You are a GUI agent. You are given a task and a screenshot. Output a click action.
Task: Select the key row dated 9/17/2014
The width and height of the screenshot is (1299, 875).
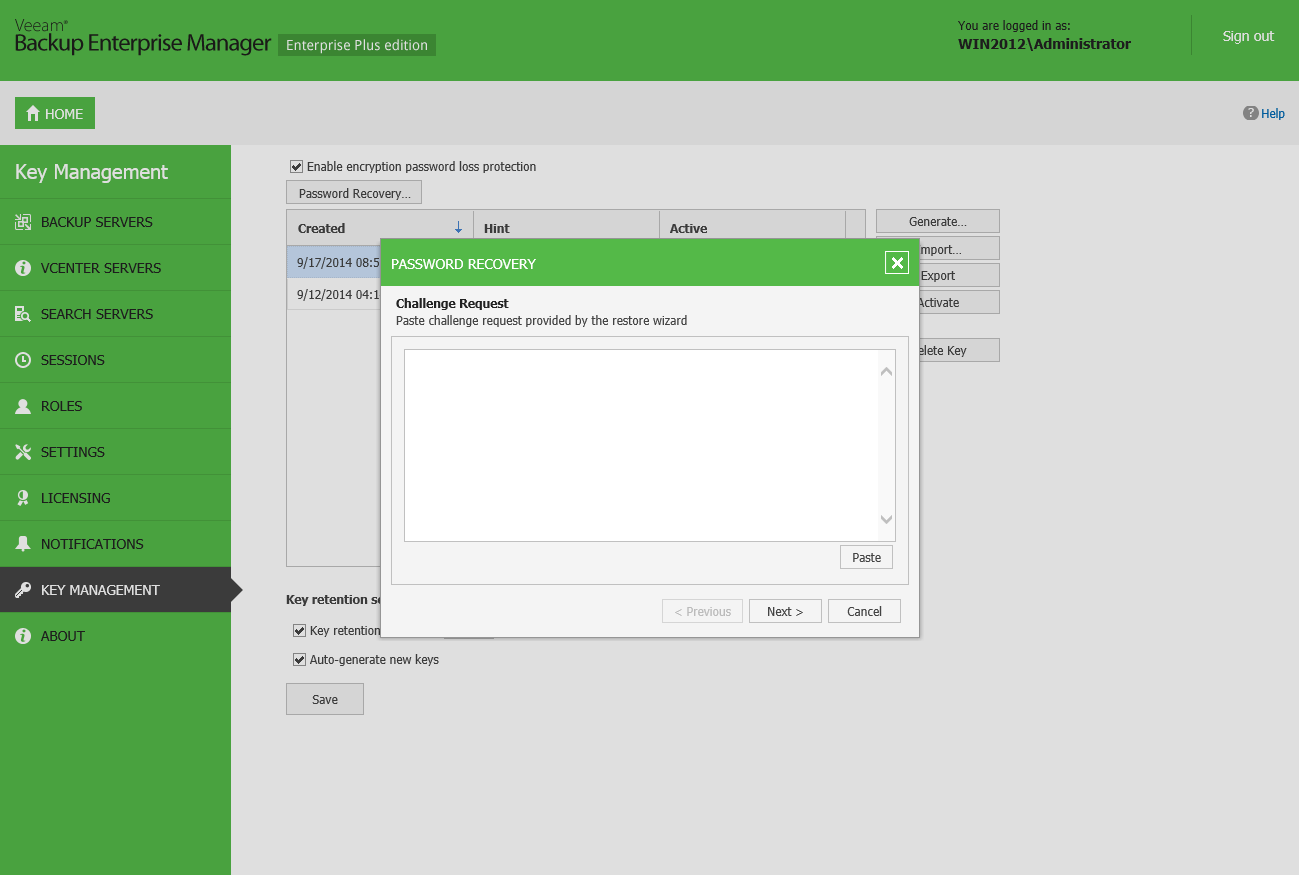pos(334,262)
